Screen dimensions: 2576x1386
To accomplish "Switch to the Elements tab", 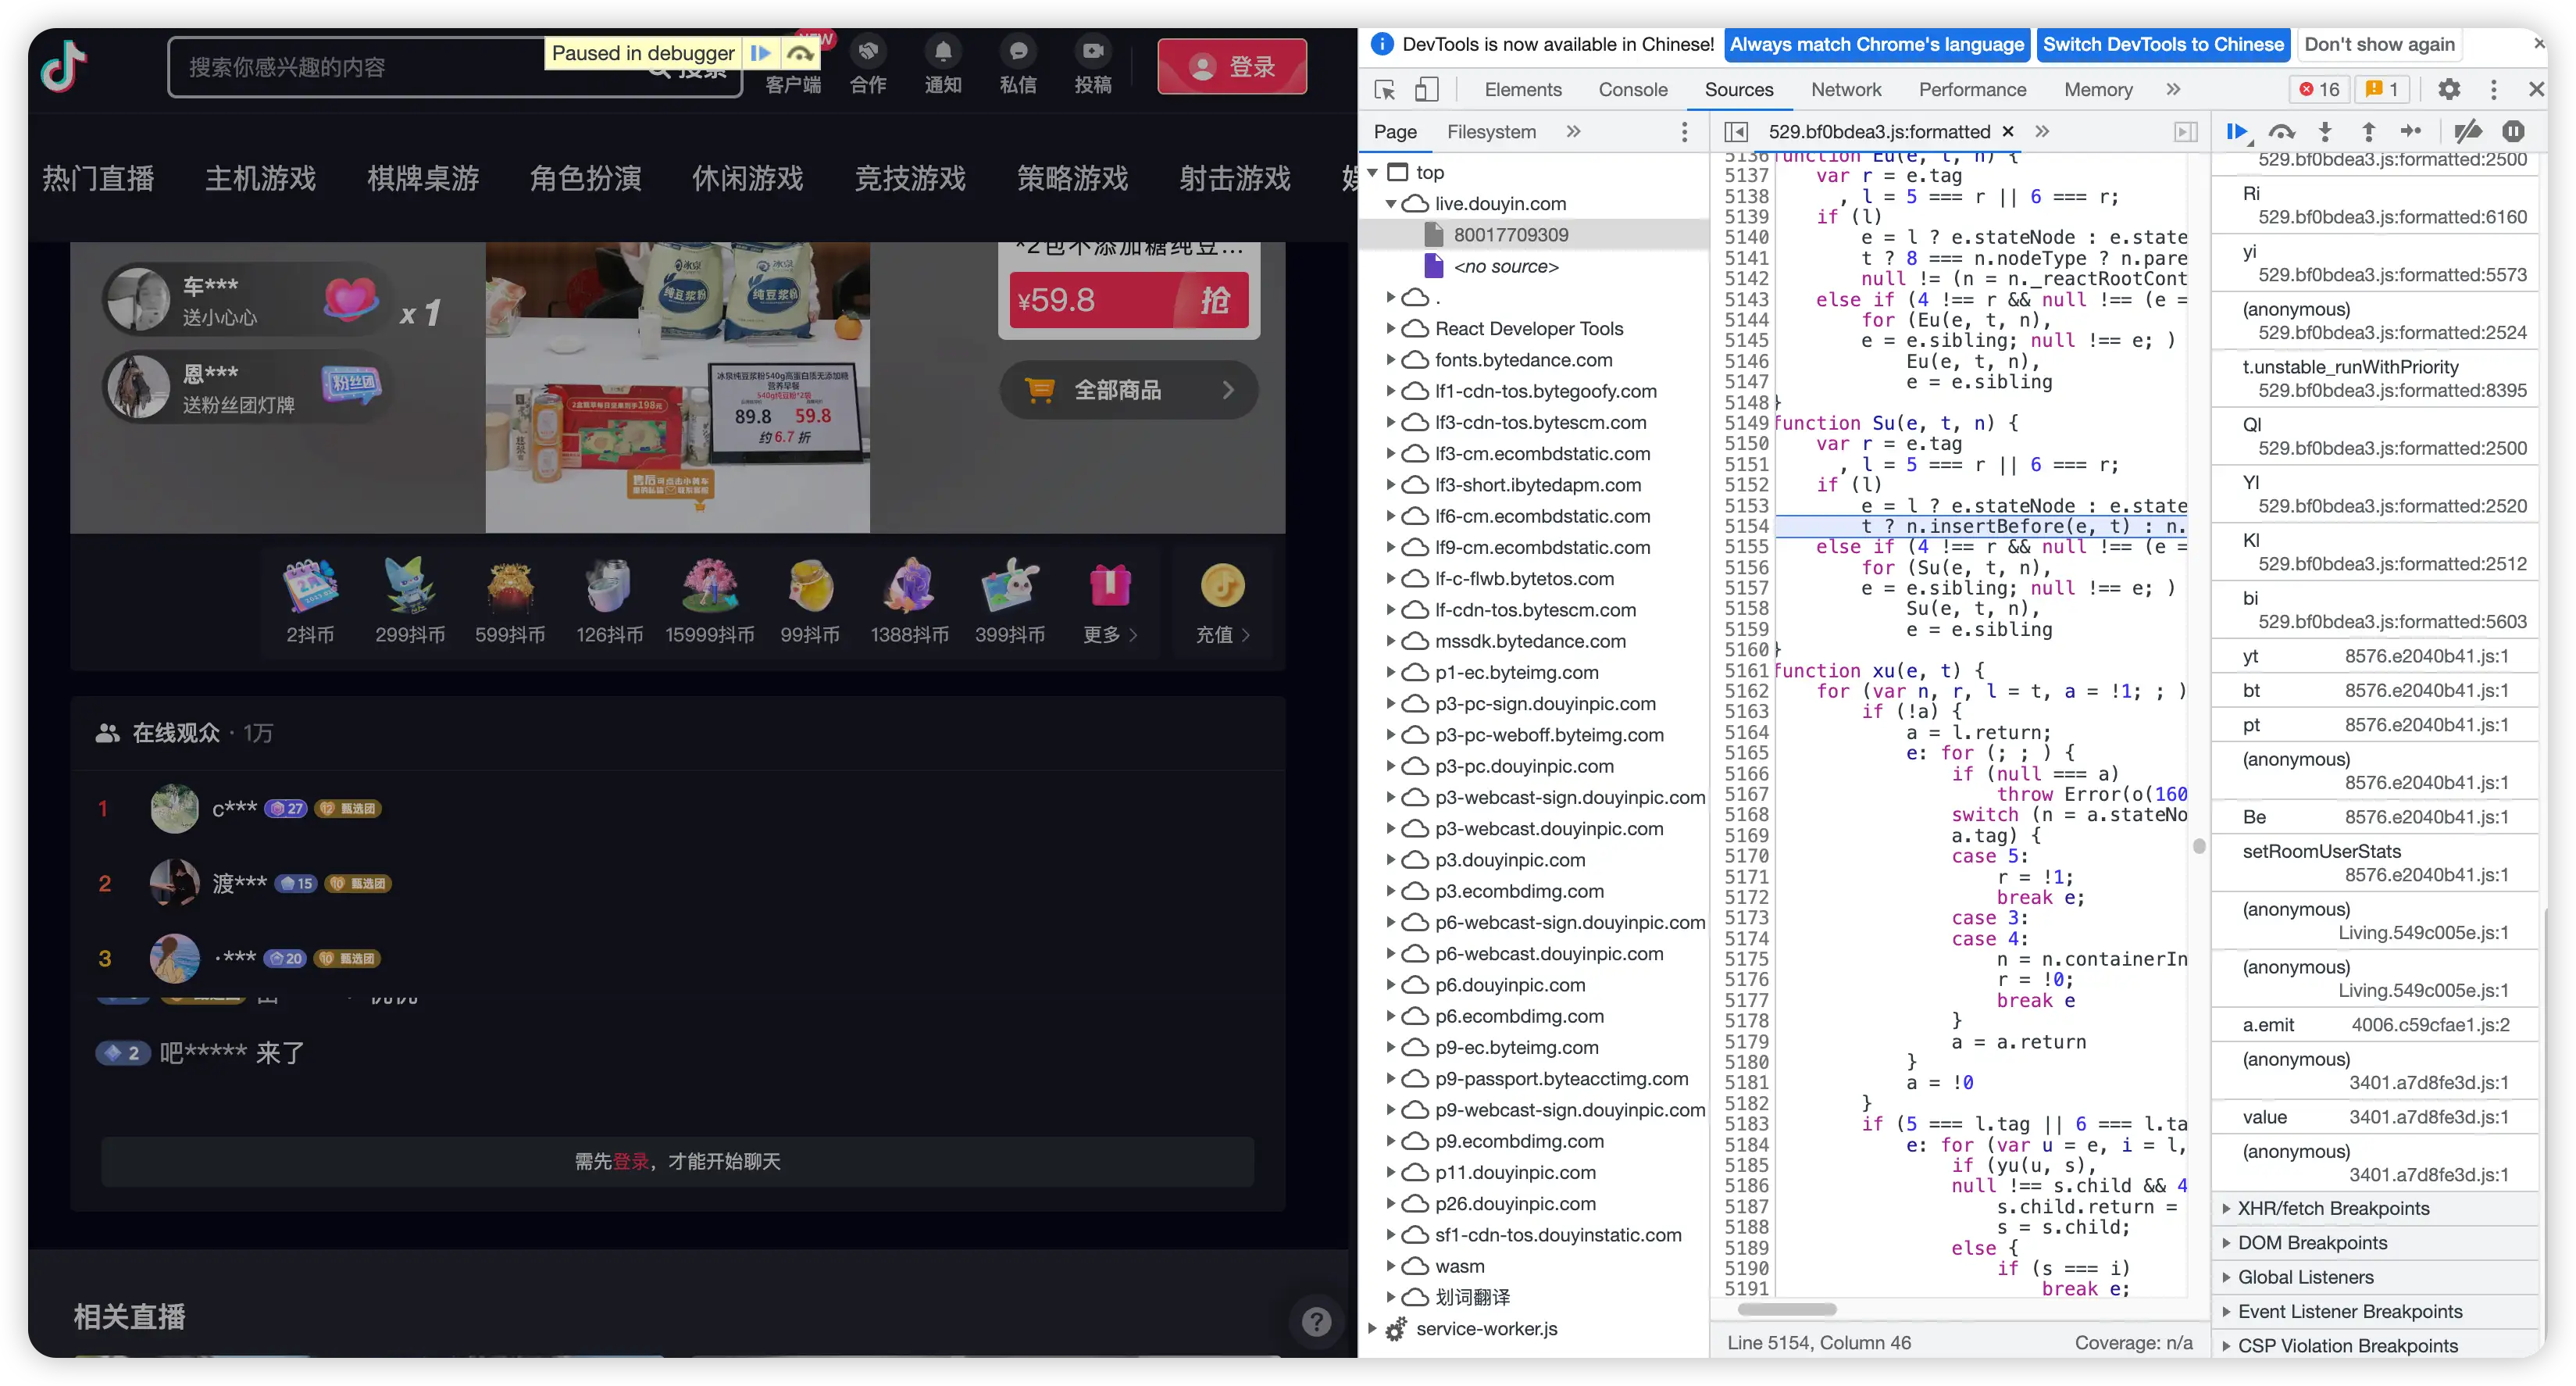I will coord(1522,90).
